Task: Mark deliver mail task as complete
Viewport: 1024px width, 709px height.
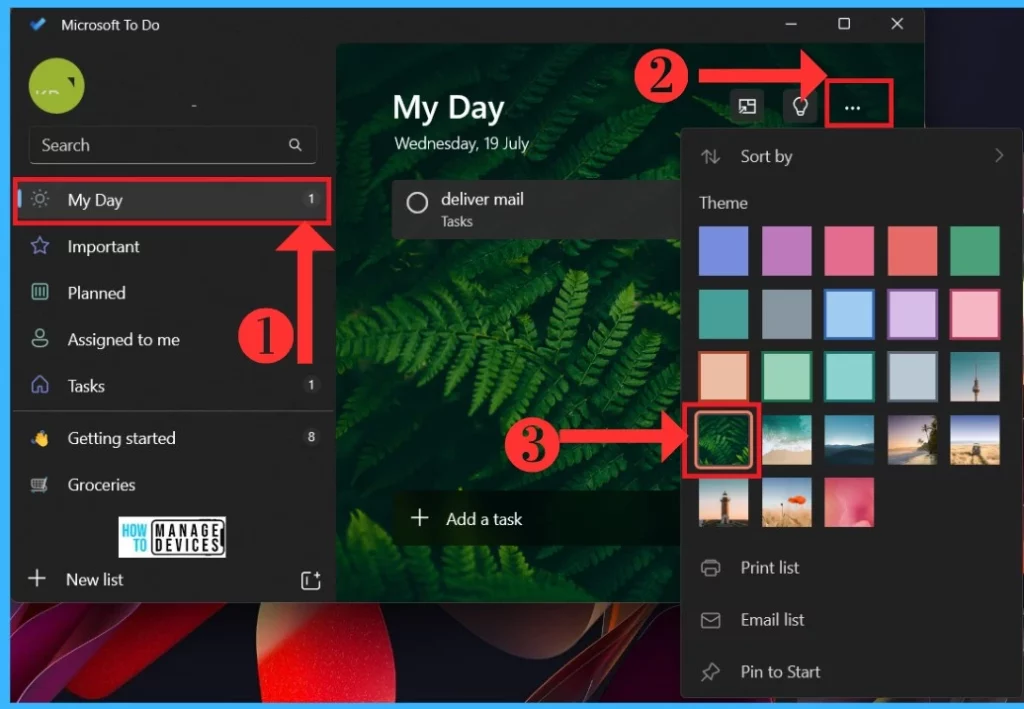Action: [417, 203]
